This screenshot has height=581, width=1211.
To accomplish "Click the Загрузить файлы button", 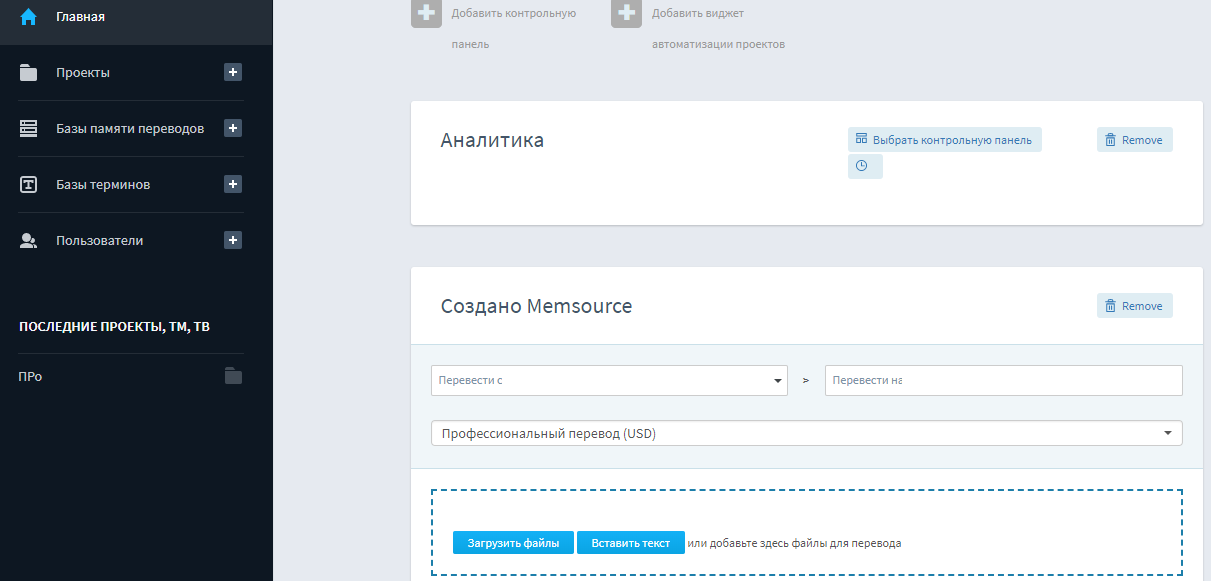I will click(x=513, y=542).
